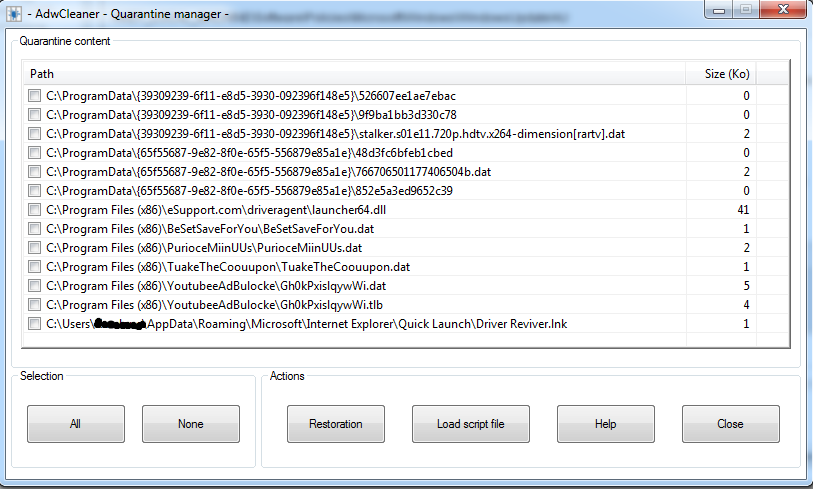Click the Close button in Actions

(731, 424)
